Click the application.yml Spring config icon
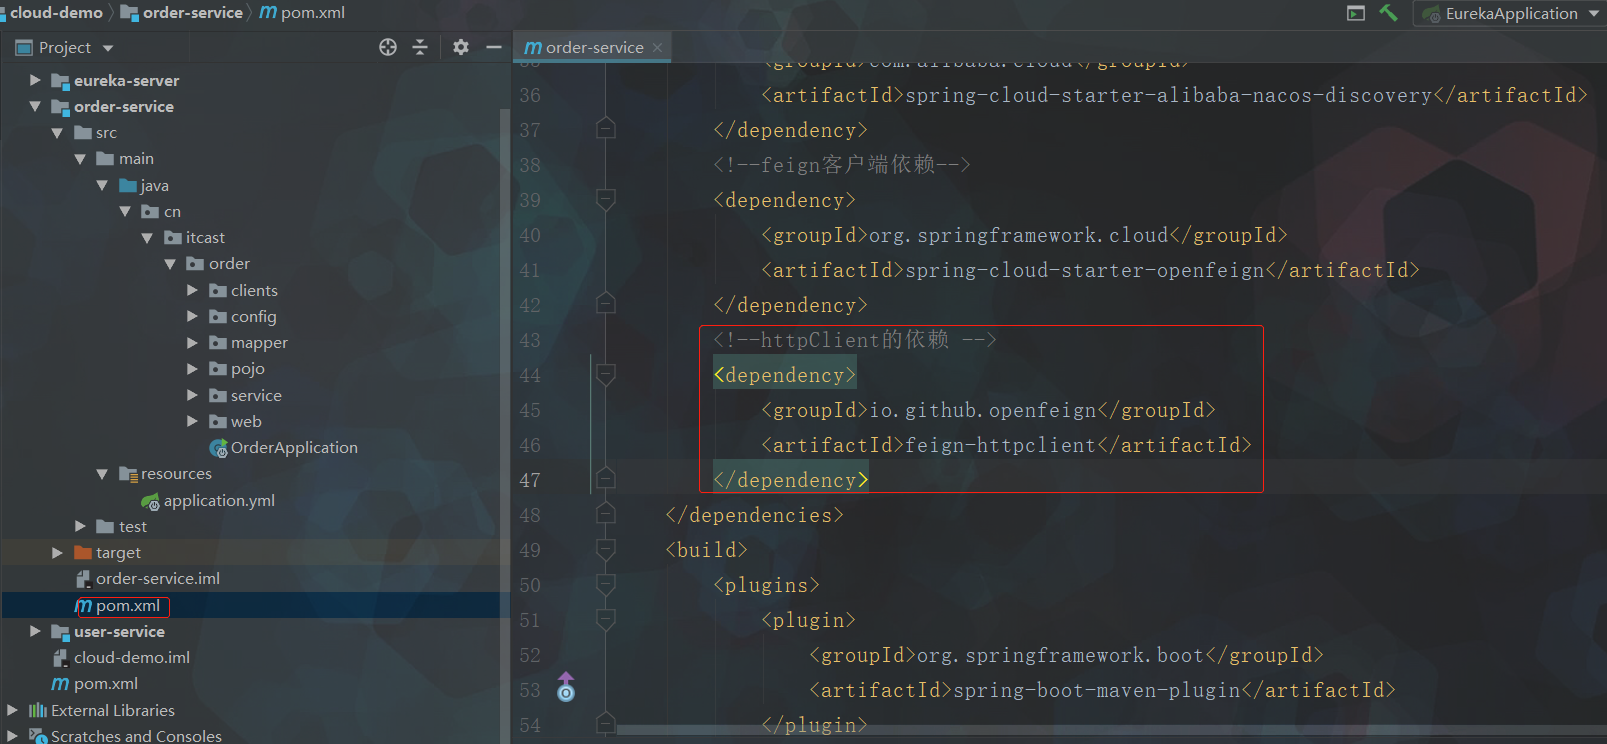The height and width of the screenshot is (744, 1607). [x=150, y=501]
